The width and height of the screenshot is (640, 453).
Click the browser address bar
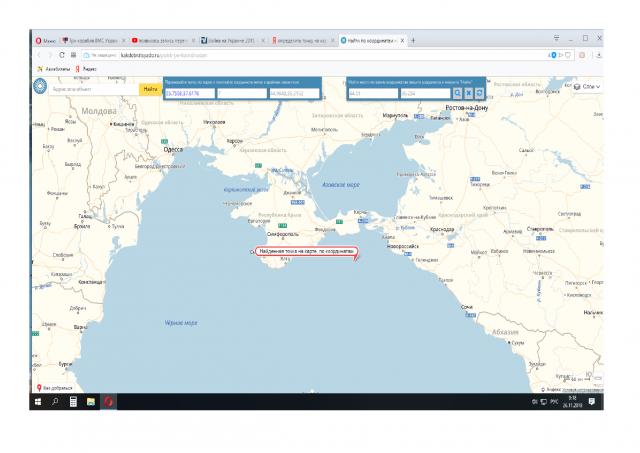[x=300, y=55]
